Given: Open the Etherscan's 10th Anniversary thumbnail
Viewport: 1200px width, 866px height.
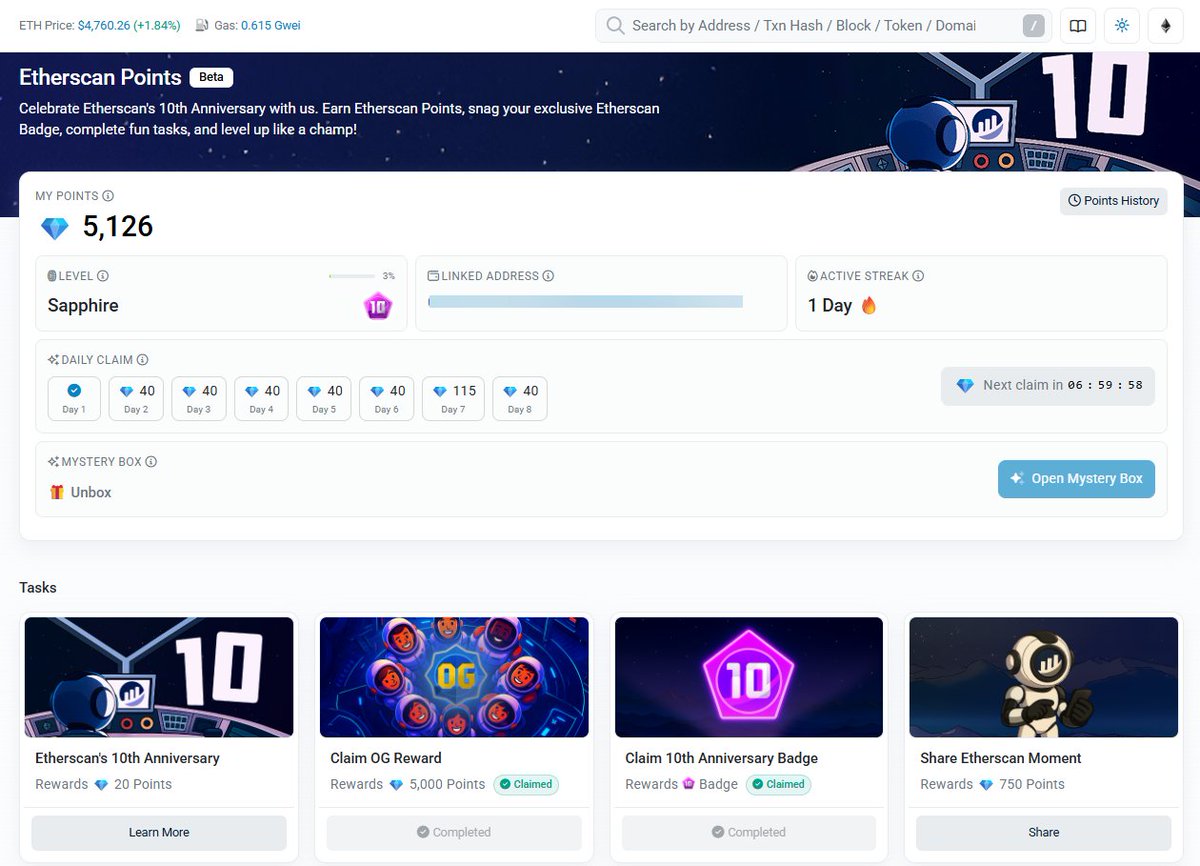Looking at the screenshot, I should click(159, 677).
